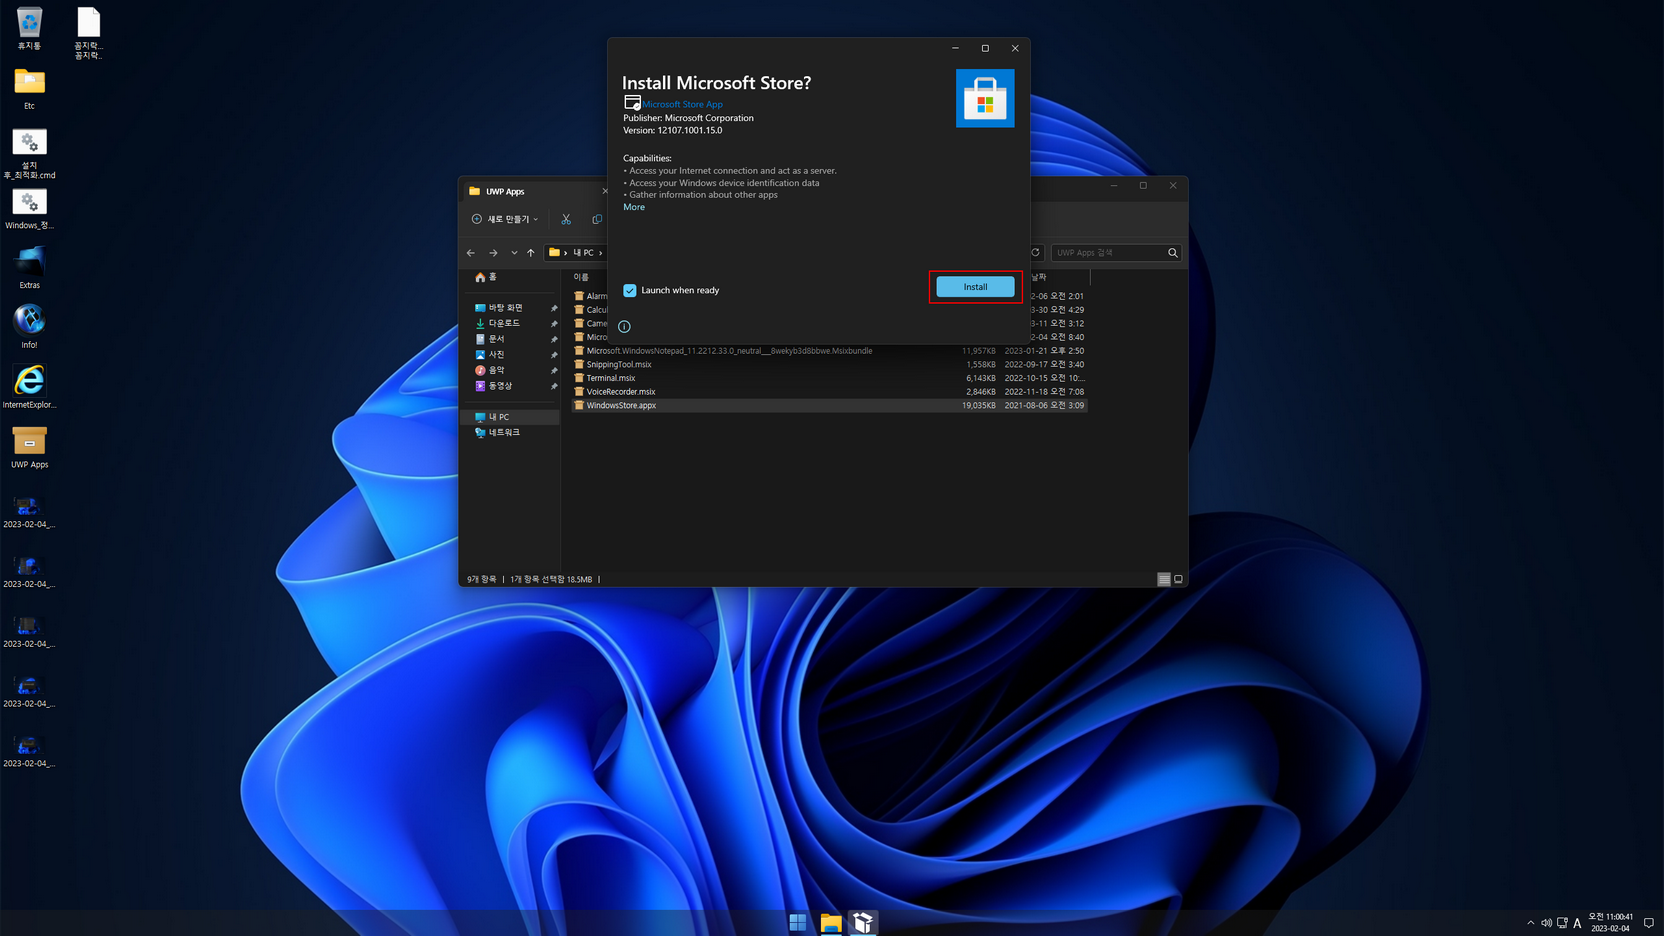Click the pin icon next to 바탕 화면
The image size is (1664, 936).
554,308
